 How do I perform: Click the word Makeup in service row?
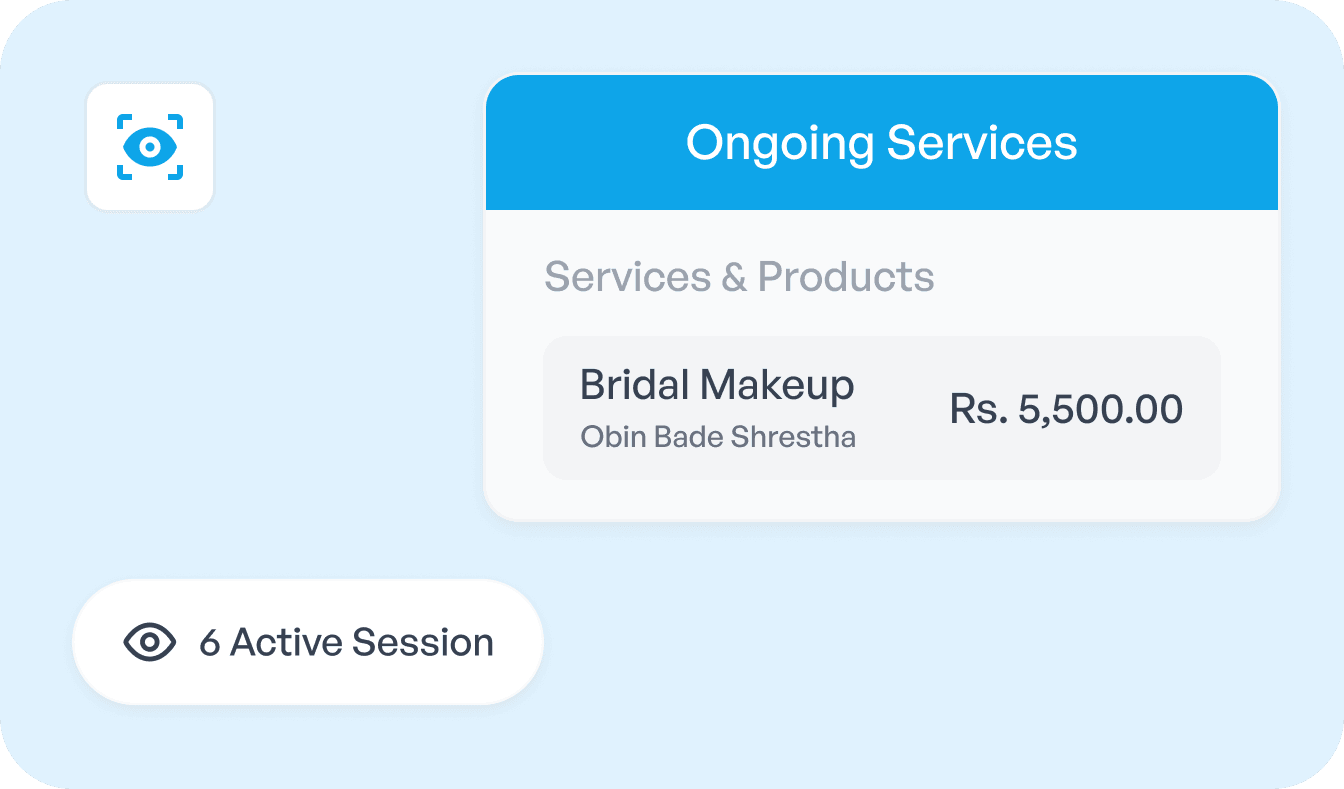(776, 385)
